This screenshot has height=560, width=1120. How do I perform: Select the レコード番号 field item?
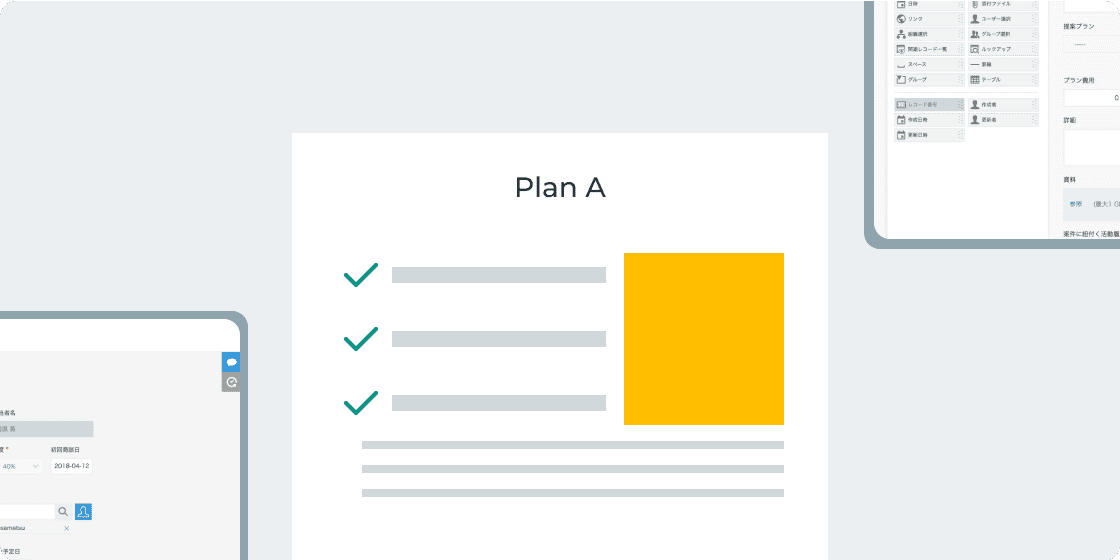(x=929, y=104)
